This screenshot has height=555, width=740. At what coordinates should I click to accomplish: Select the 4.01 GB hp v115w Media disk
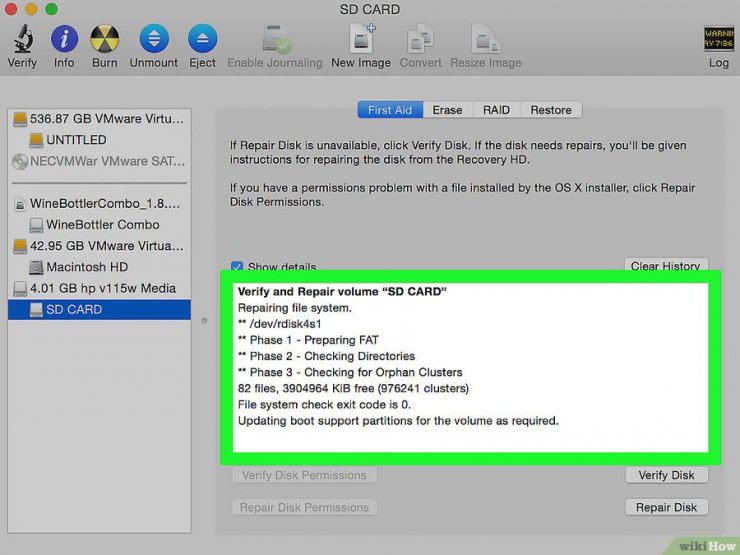99,288
